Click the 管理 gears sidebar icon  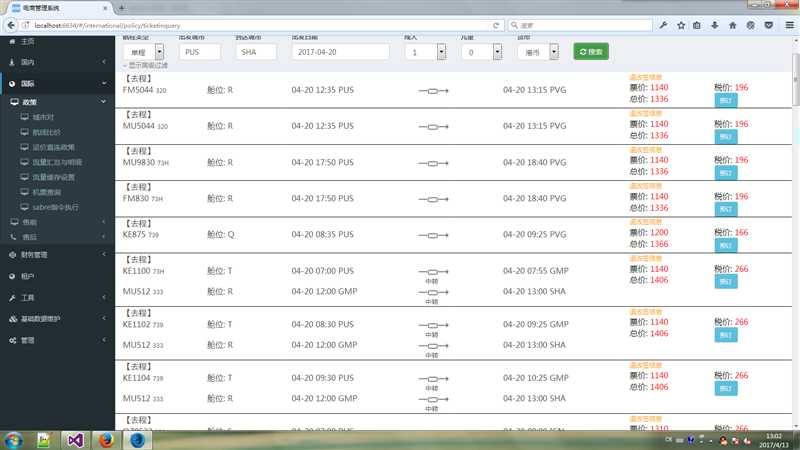click(13, 340)
